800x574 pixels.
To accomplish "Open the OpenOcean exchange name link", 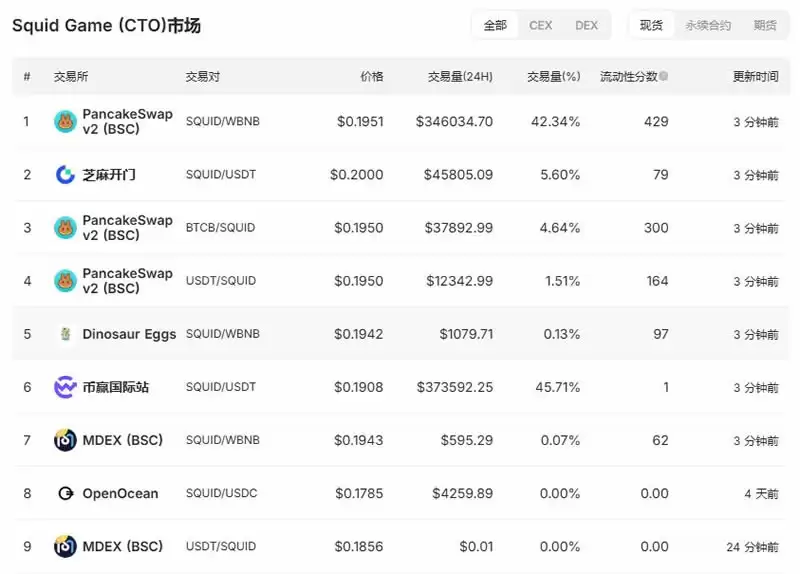I will click(120, 493).
